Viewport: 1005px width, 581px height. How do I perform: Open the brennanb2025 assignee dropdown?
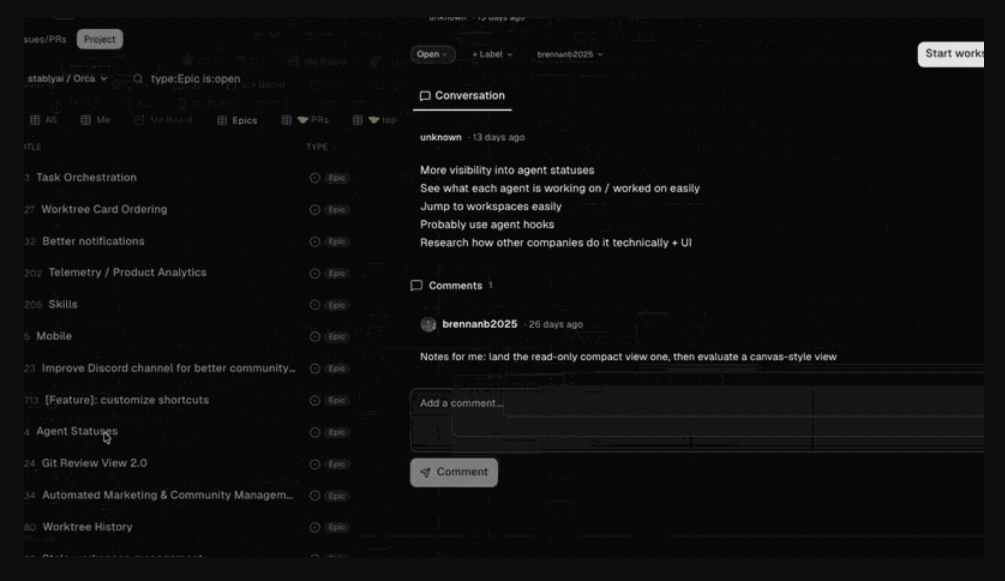click(570, 55)
